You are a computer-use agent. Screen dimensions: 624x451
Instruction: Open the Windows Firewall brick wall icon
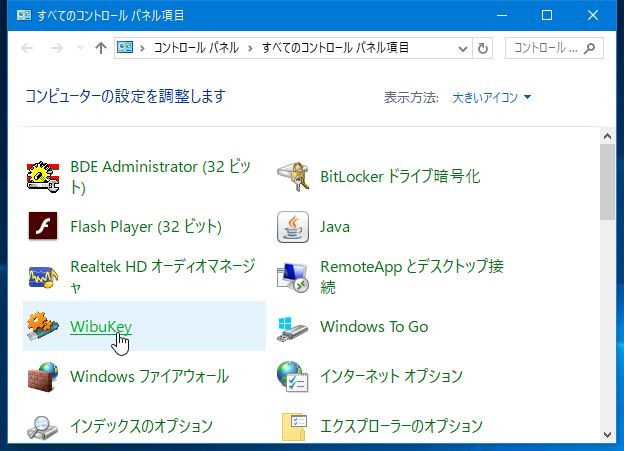(43, 377)
